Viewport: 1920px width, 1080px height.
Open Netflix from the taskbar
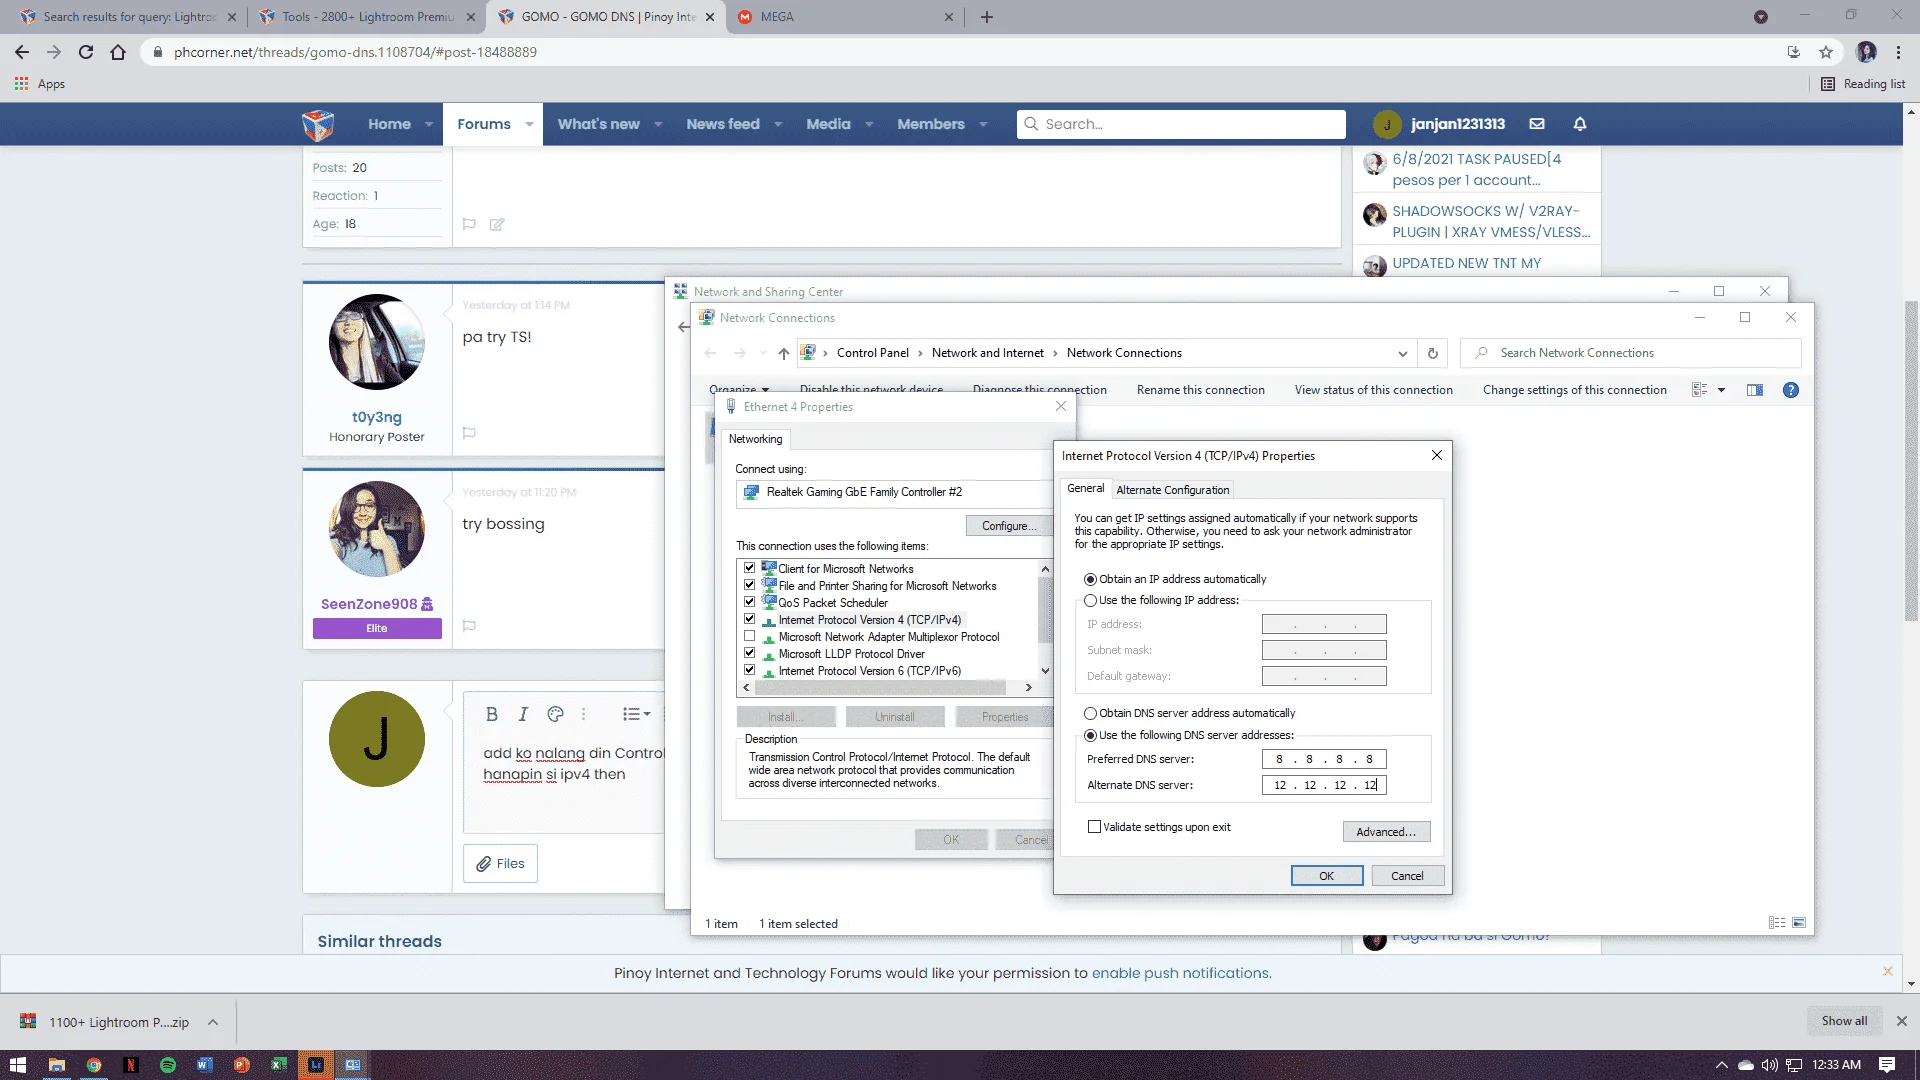point(130,1065)
